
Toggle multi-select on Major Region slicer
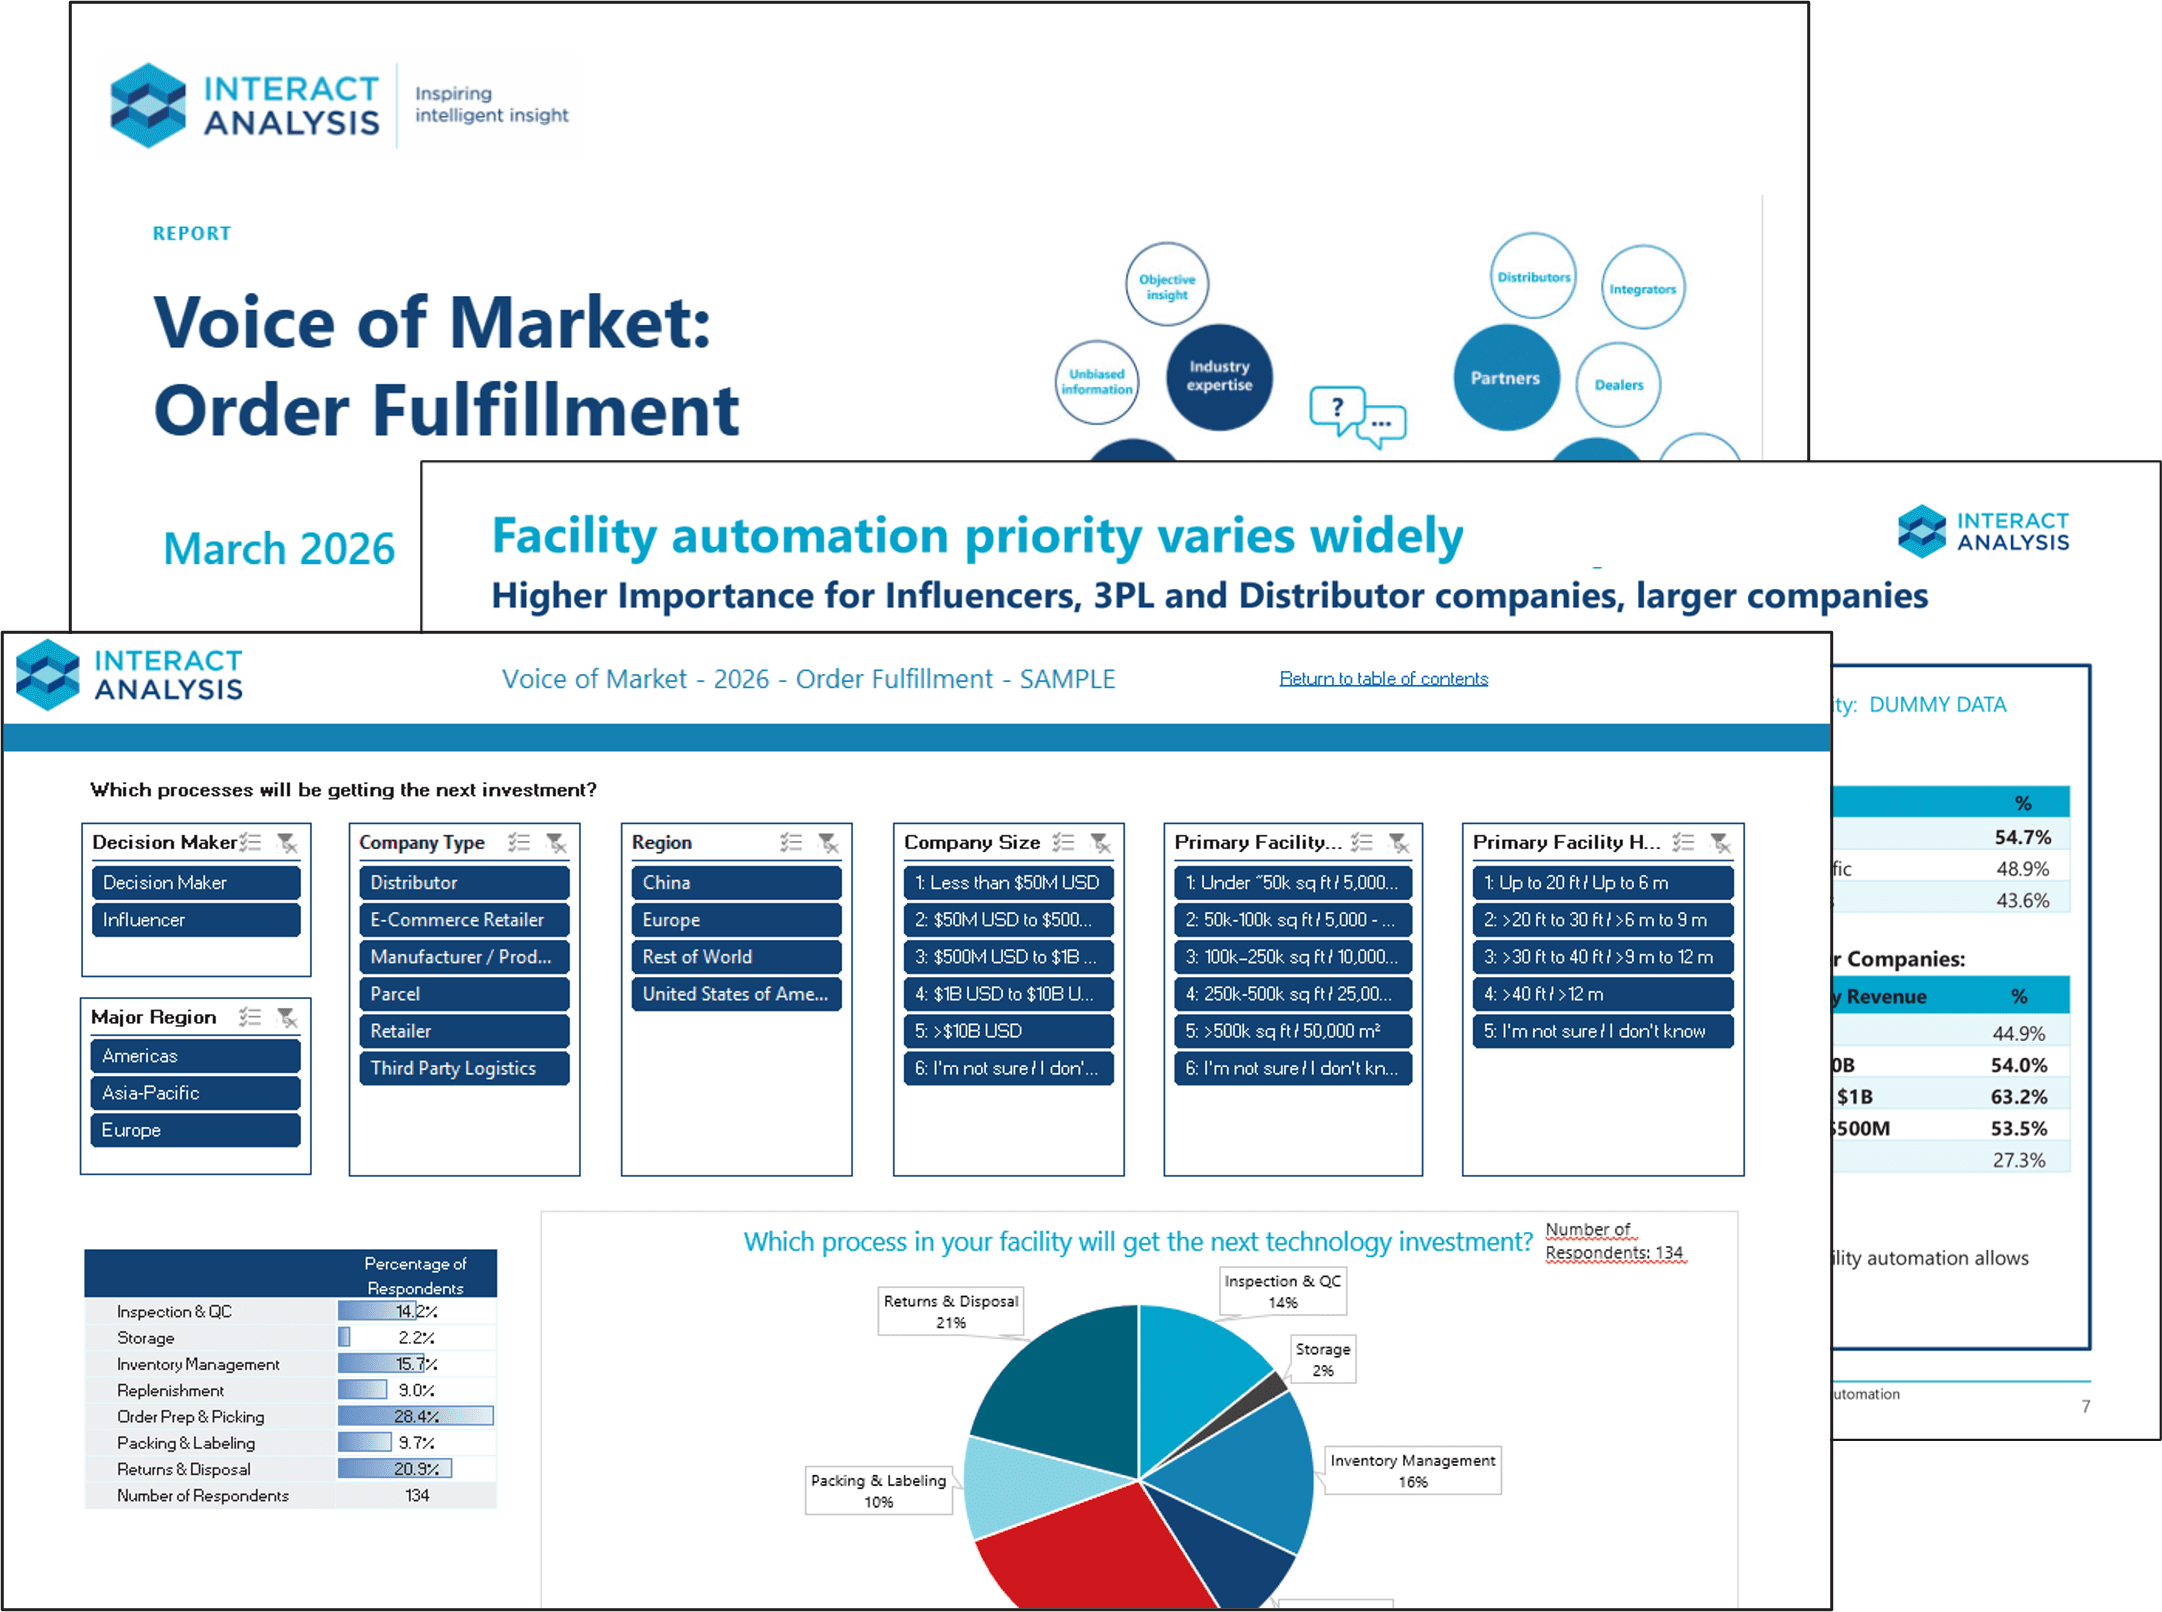click(x=250, y=1018)
